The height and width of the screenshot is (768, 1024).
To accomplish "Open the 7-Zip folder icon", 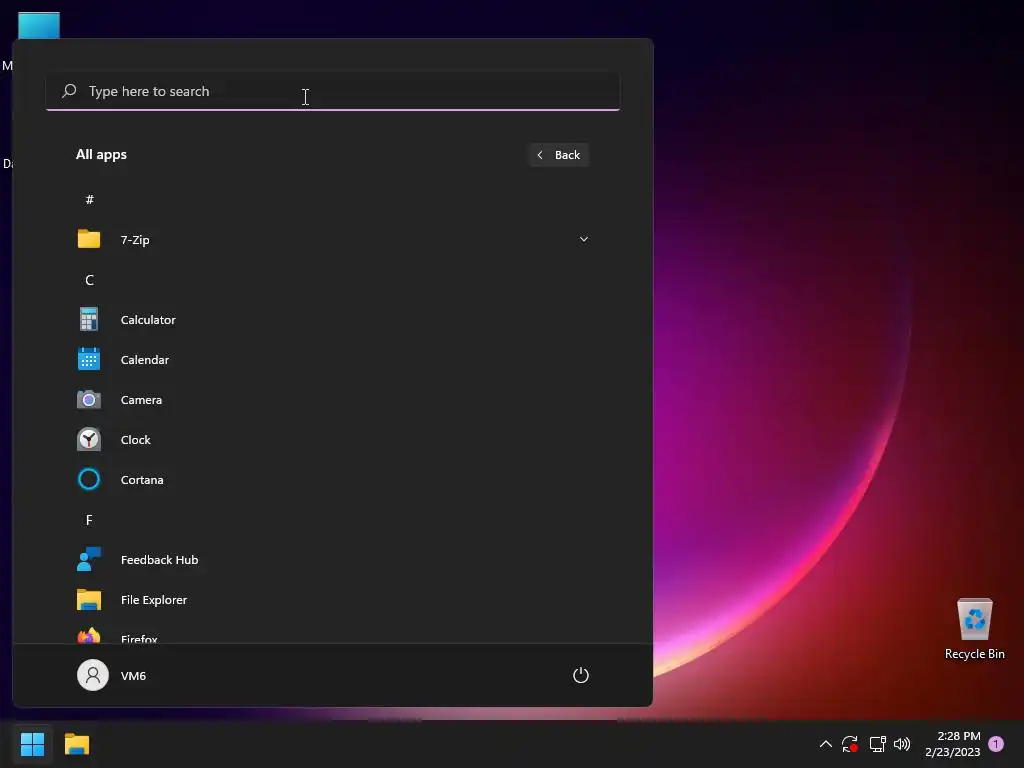I will [x=89, y=239].
